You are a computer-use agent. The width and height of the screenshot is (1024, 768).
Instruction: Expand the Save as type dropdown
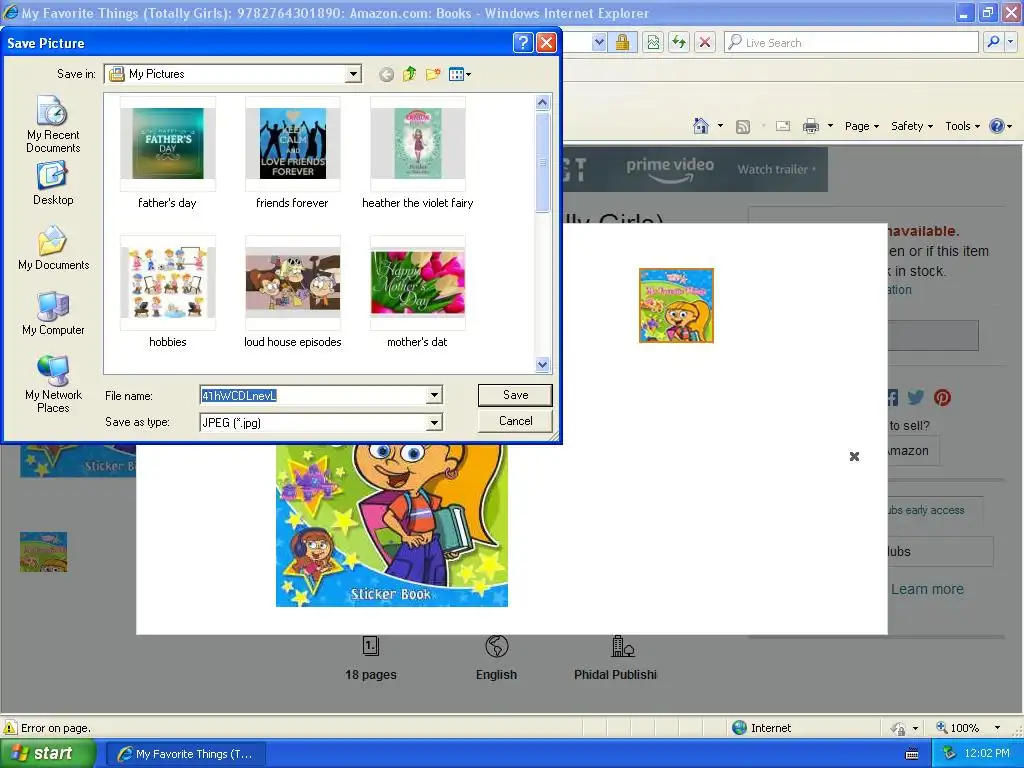pos(434,423)
